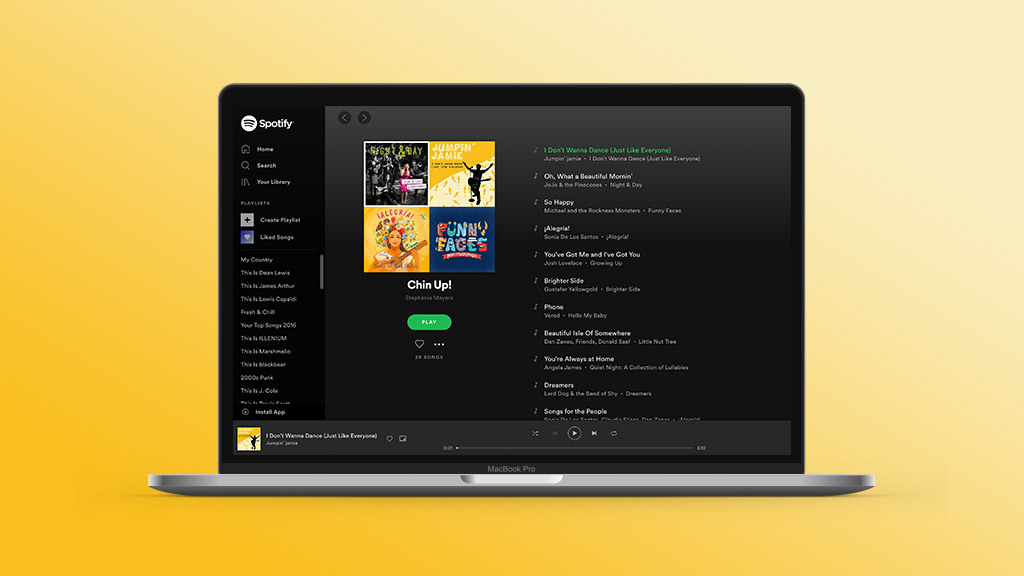Open the Josh Lovelace artist link
The image size is (1024, 576).
(563, 263)
